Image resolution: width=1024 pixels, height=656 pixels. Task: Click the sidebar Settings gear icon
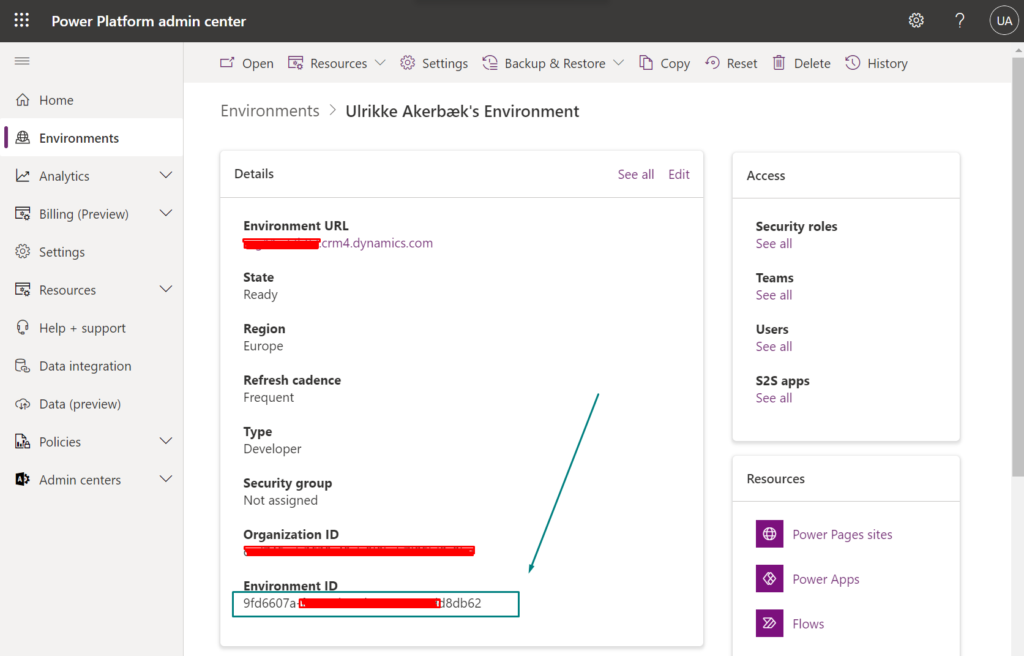tap(23, 252)
